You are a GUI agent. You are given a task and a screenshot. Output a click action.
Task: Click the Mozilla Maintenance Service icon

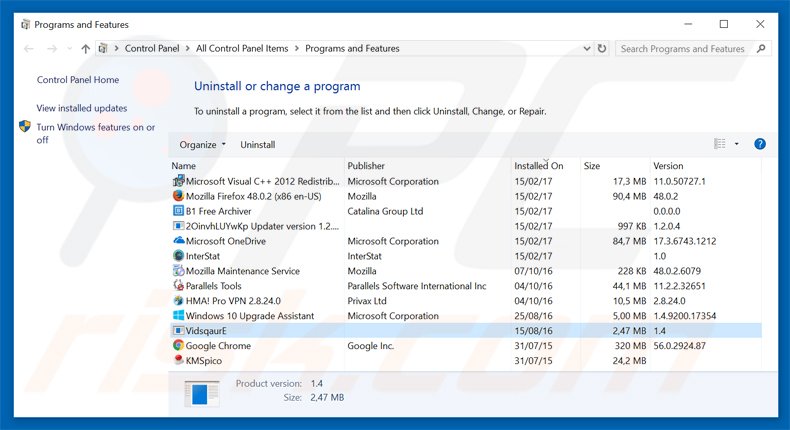(x=178, y=271)
